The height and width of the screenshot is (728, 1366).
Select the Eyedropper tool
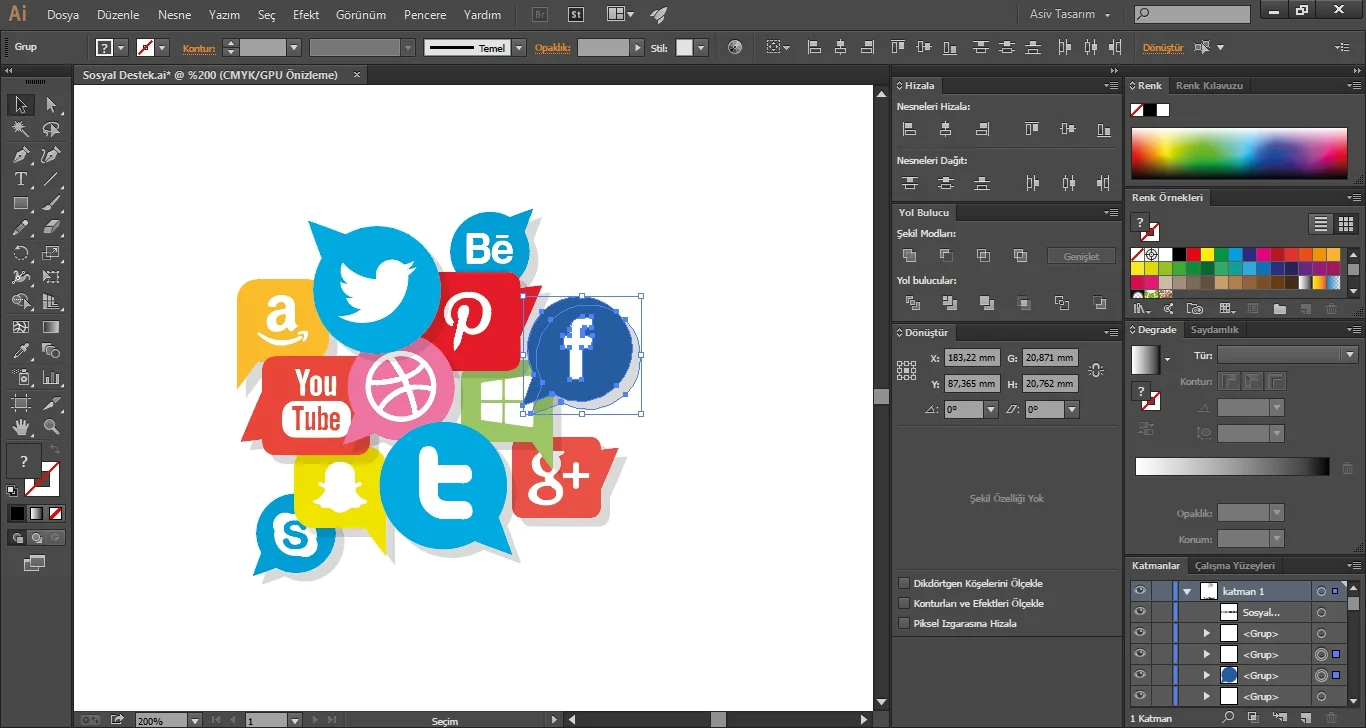pyautogui.click(x=21, y=352)
